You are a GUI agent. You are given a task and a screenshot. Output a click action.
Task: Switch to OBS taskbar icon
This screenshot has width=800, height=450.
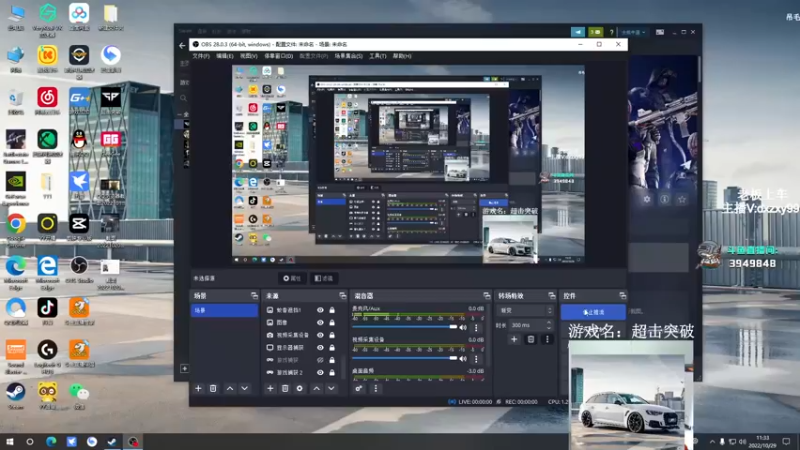[133, 442]
